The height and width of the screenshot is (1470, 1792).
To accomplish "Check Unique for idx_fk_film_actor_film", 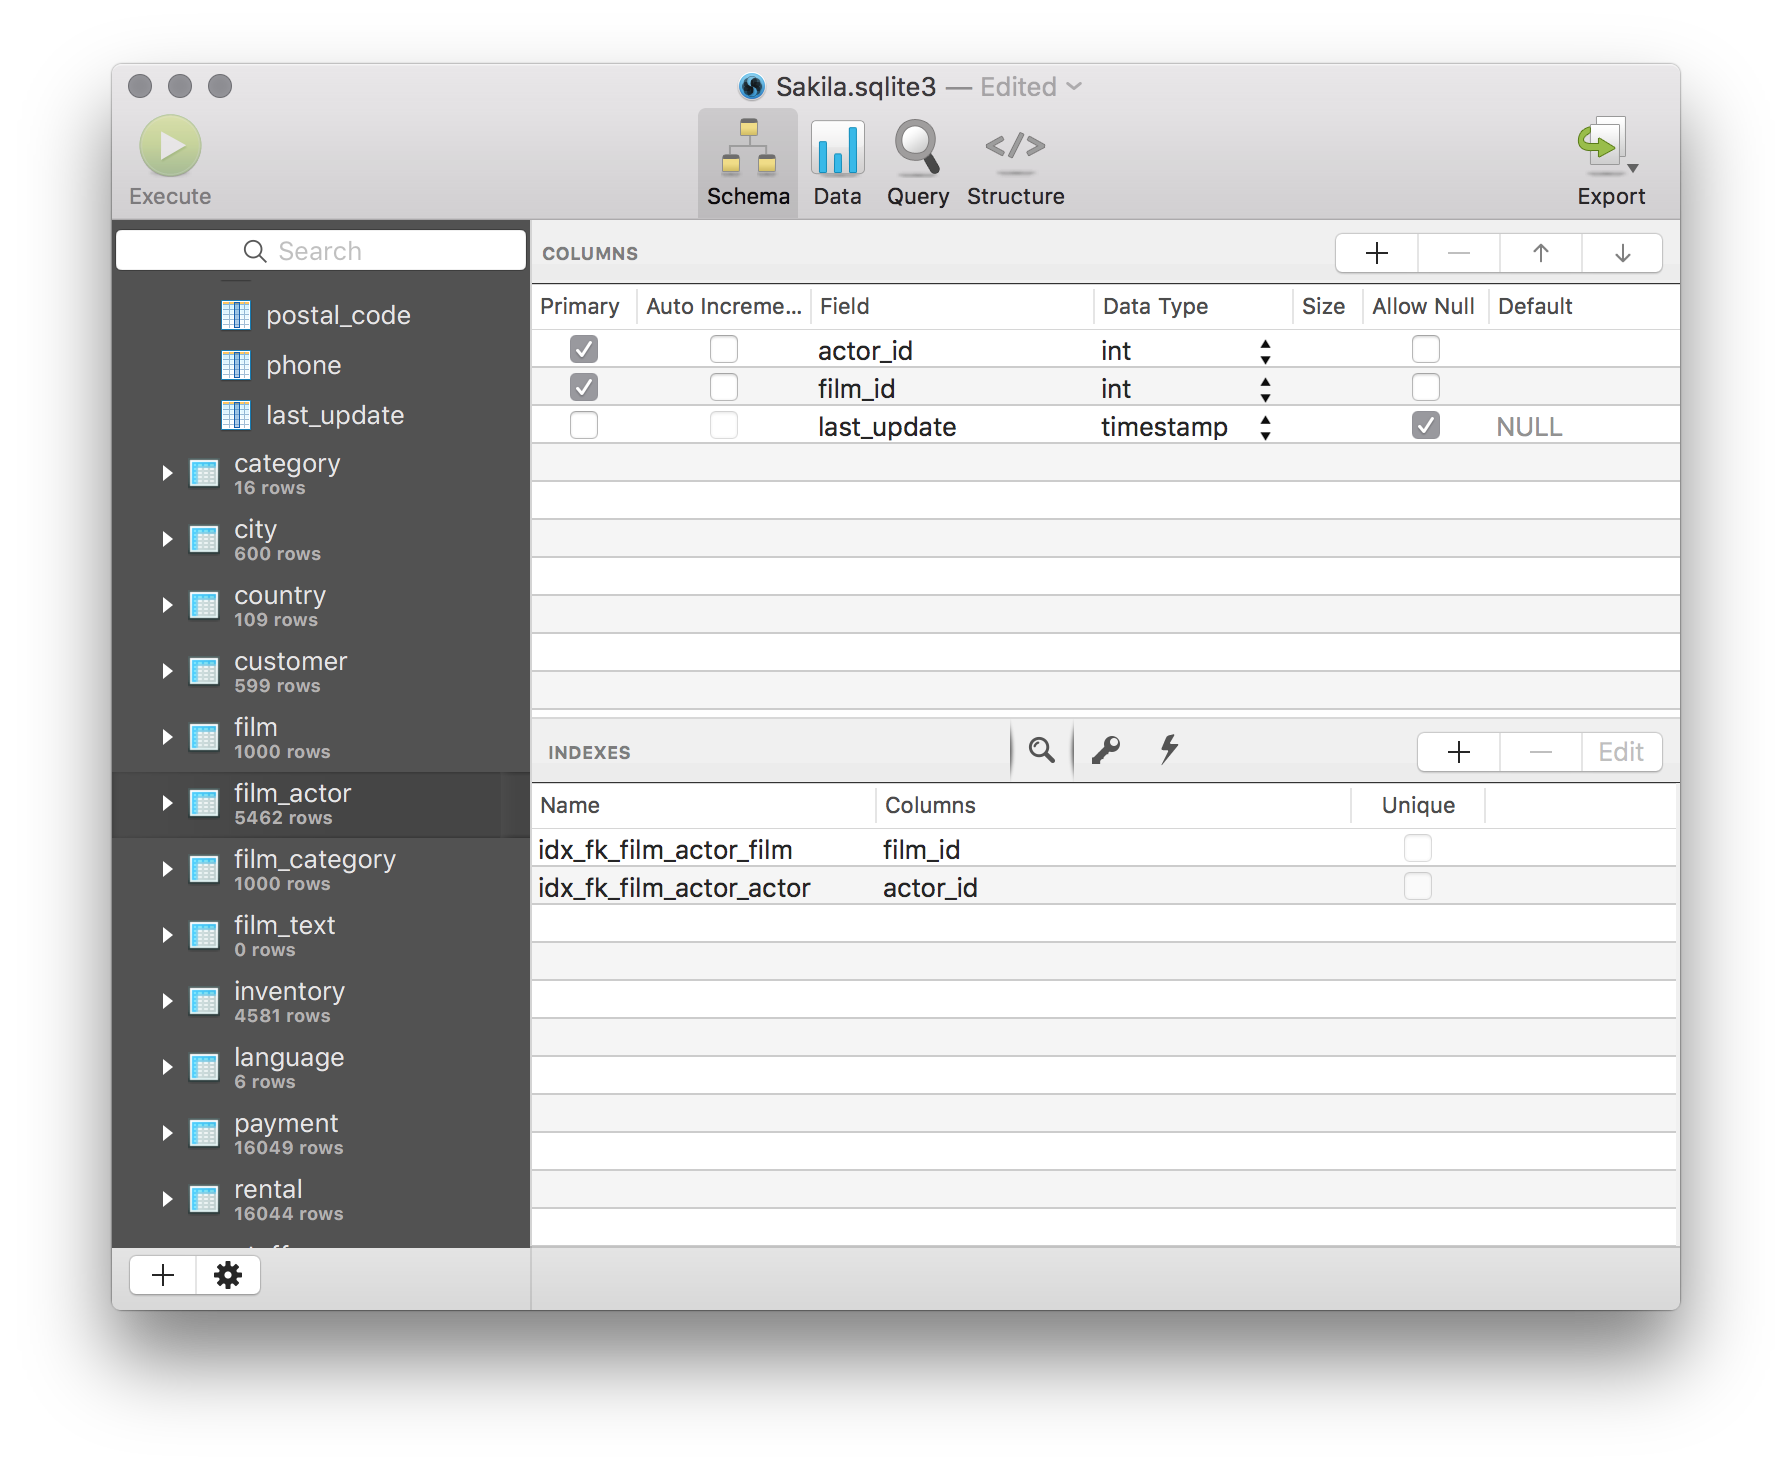I will click(1417, 847).
